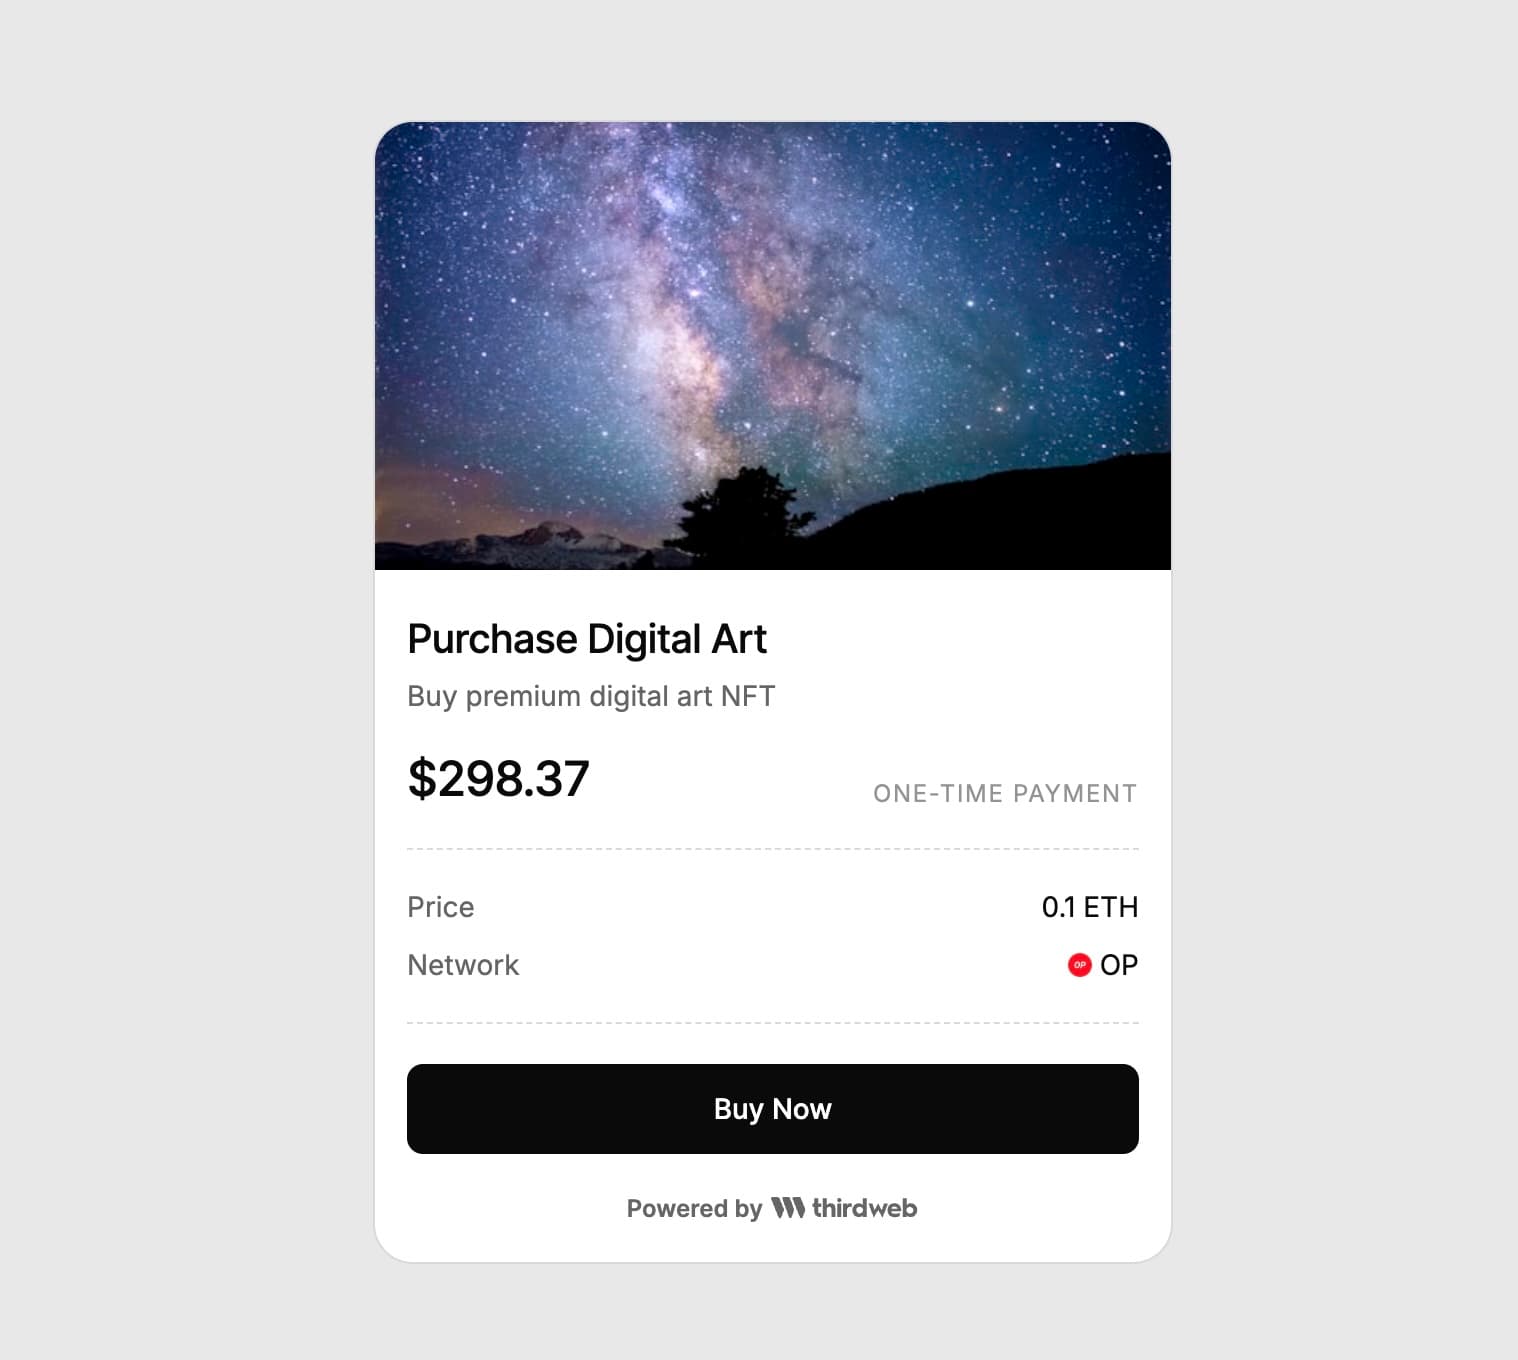This screenshot has height=1360, width=1518.
Task: Click the $298.37 price amount
Action: coord(498,778)
